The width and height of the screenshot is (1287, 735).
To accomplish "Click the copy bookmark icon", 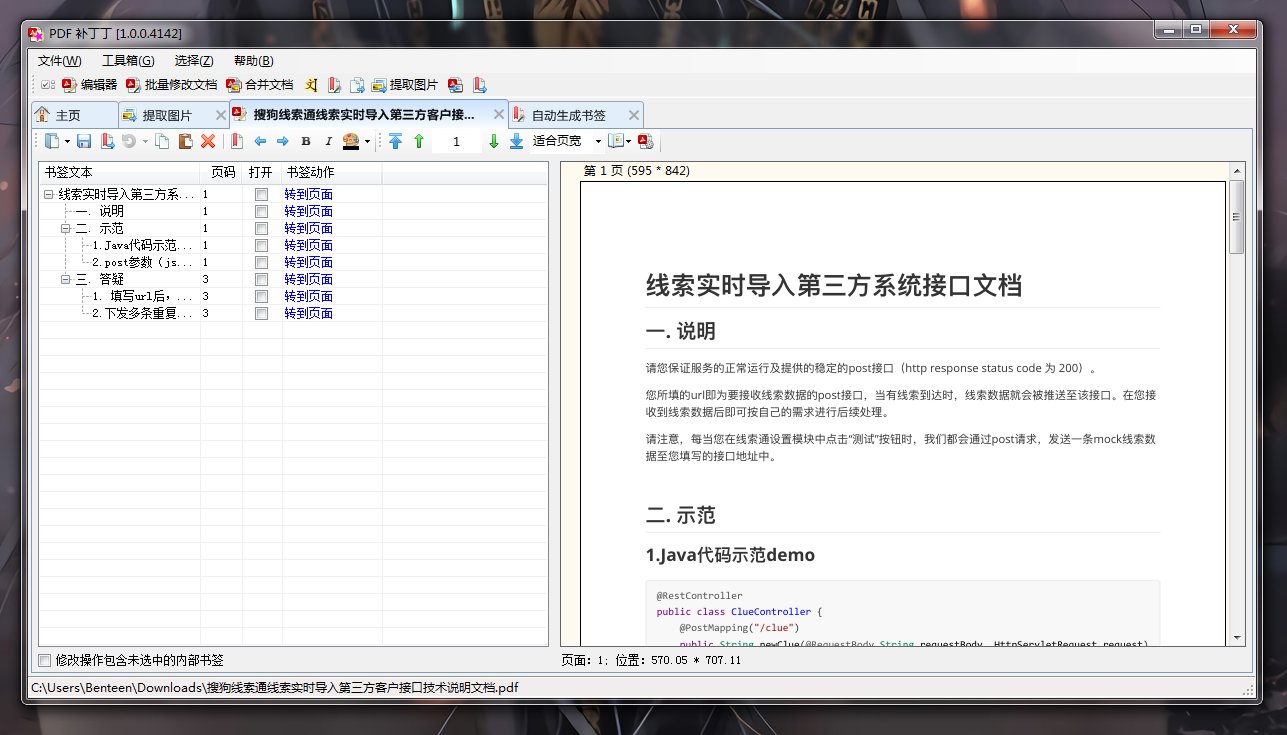I will click(163, 142).
